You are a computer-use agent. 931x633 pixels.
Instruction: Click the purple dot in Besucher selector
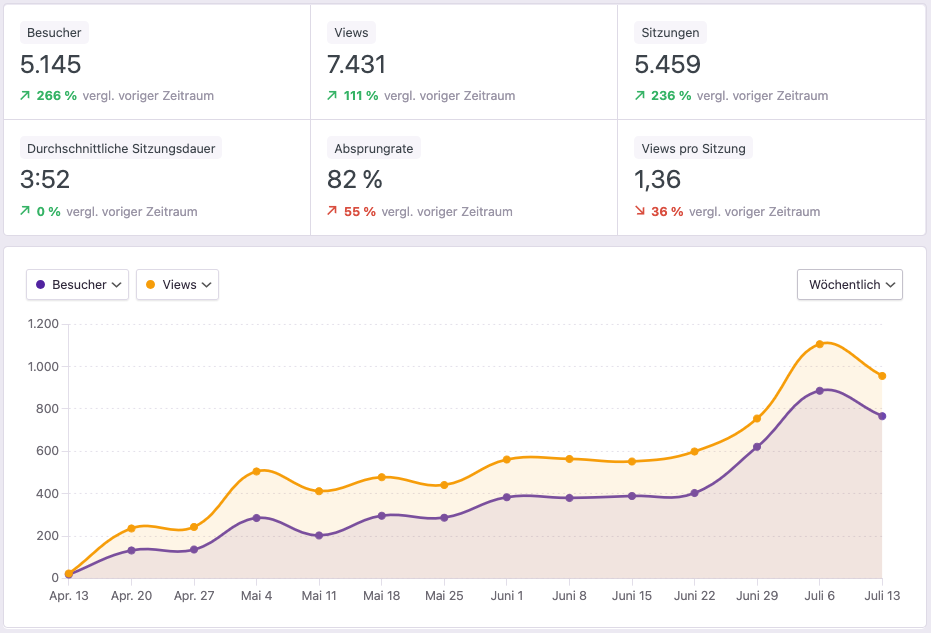[x=40, y=285]
